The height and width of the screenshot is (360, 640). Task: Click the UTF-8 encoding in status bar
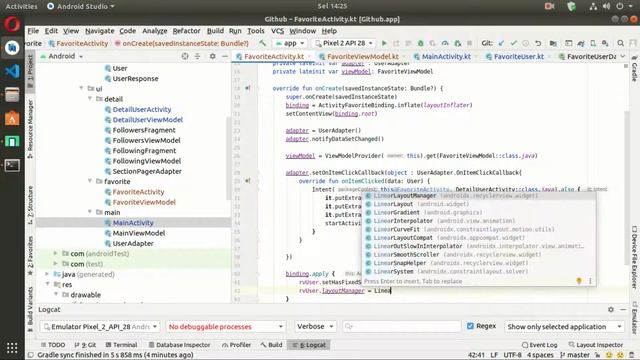(x=512, y=355)
